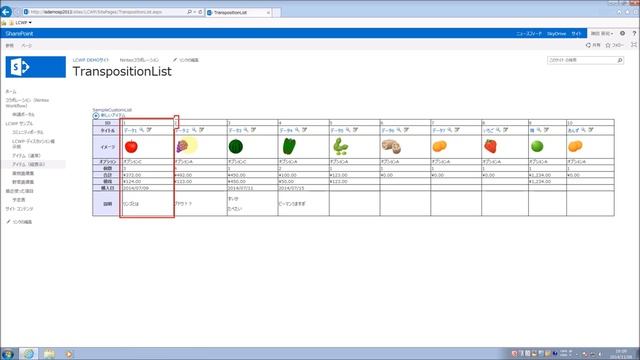
Task: Open view magnifier icon for item ID 5
Action: [x=348, y=130]
